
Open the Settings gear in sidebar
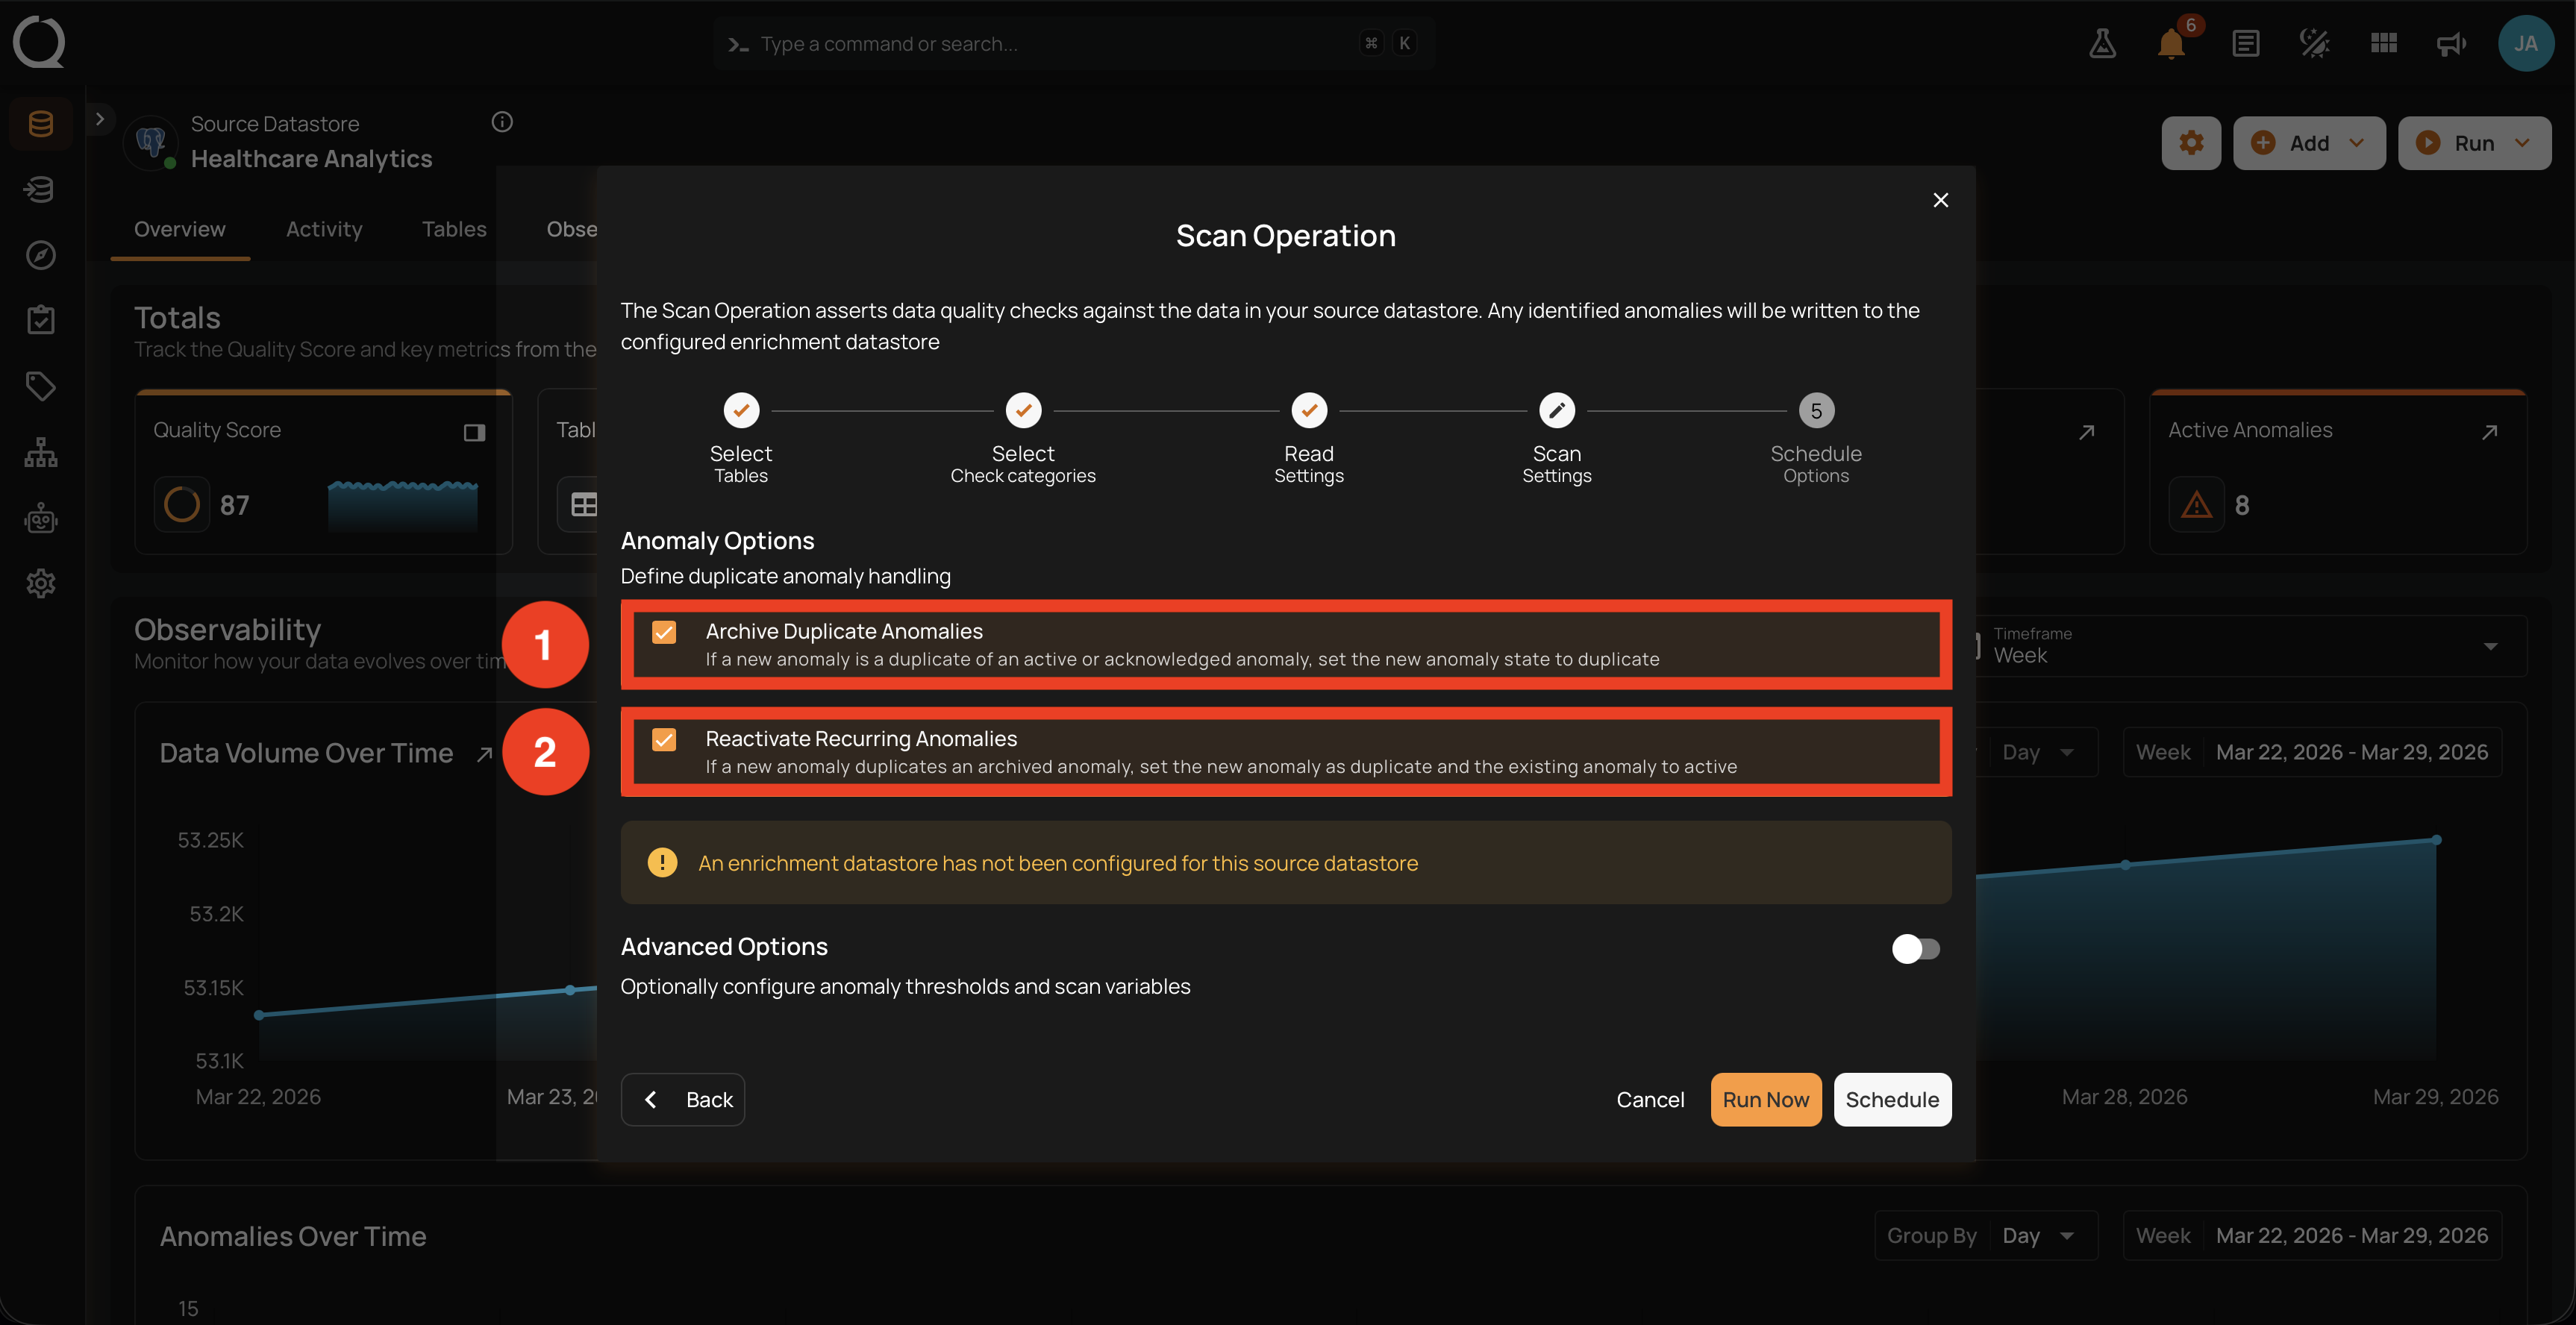[x=41, y=583]
